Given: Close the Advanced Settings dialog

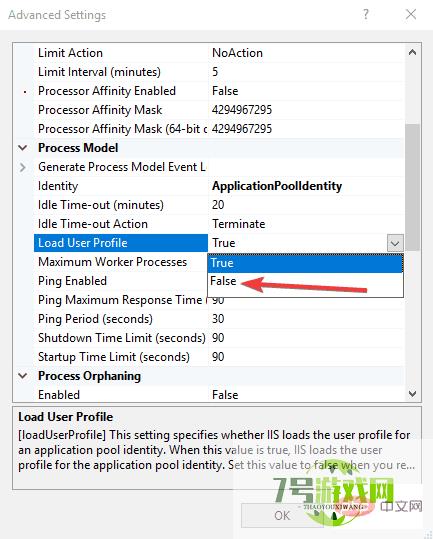Looking at the screenshot, I should [x=411, y=14].
